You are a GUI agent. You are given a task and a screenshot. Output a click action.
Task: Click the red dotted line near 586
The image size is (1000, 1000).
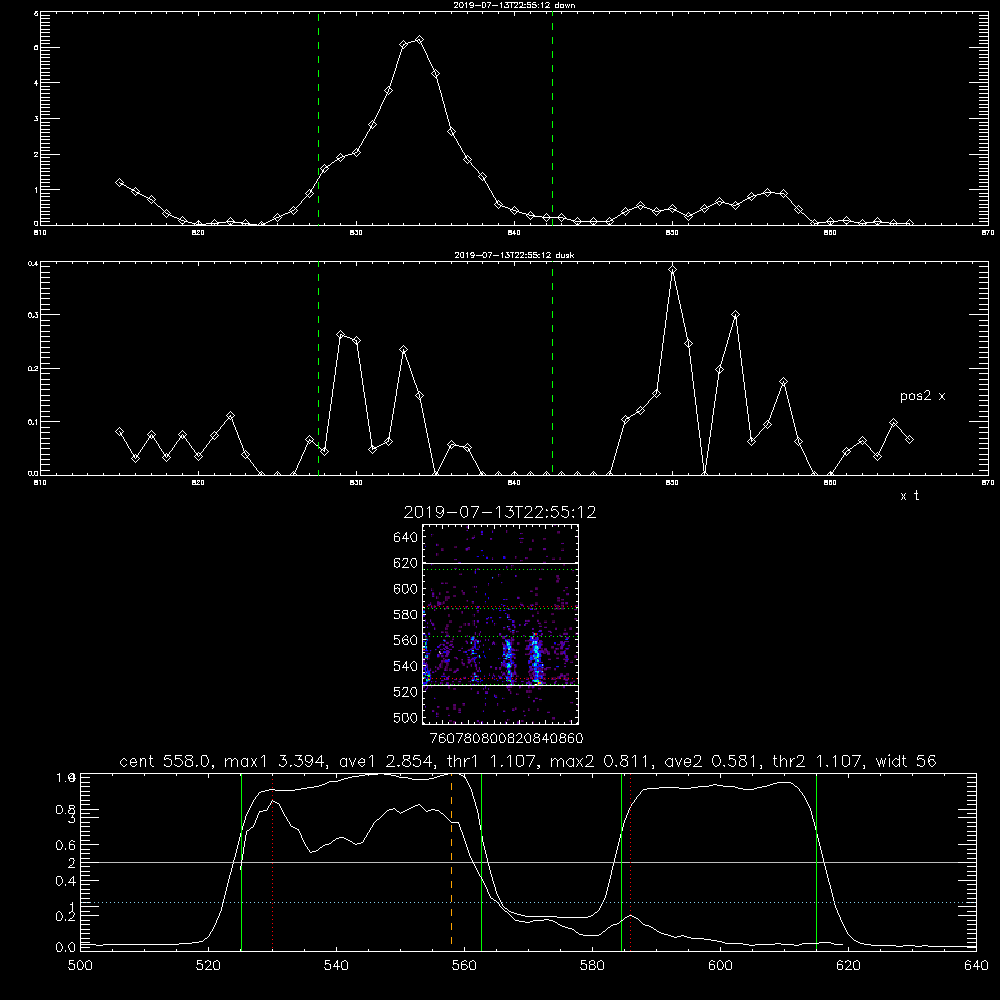point(631,861)
